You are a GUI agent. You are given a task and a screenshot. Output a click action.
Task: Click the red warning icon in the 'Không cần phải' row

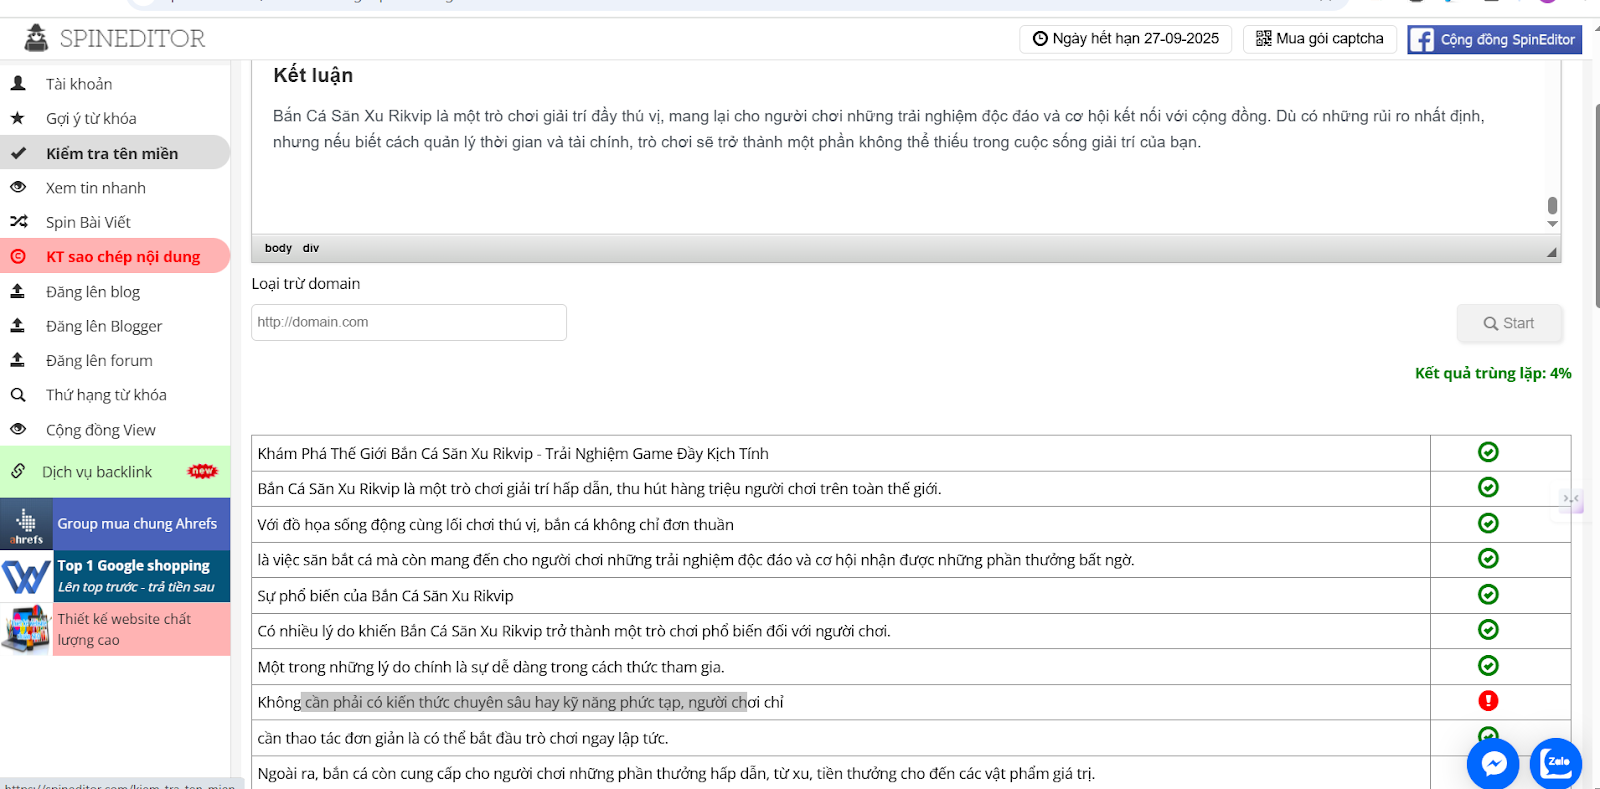pyautogui.click(x=1488, y=701)
